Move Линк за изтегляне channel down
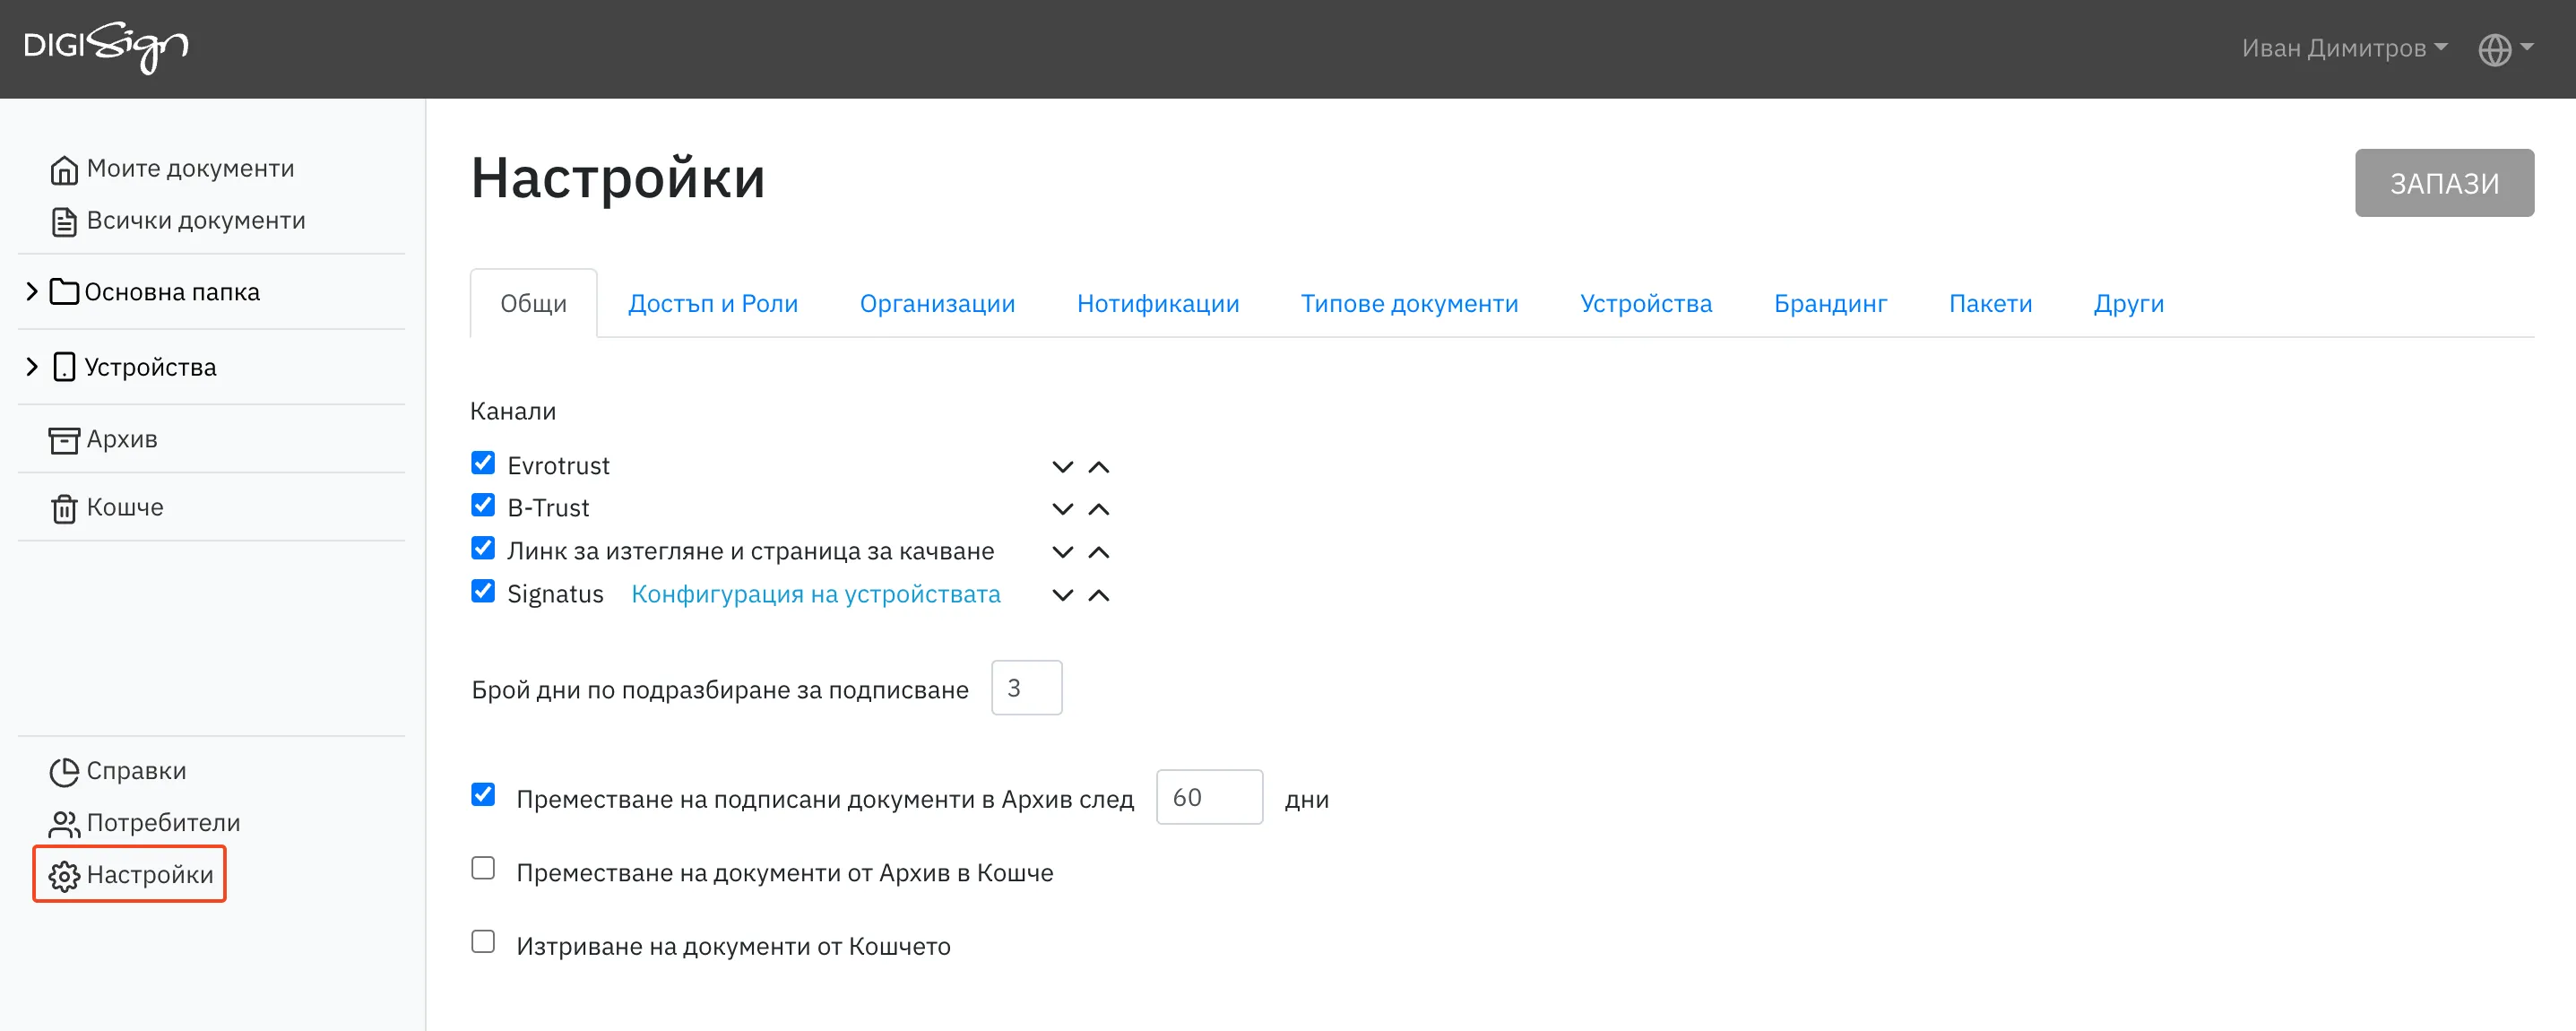 click(1062, 552)
